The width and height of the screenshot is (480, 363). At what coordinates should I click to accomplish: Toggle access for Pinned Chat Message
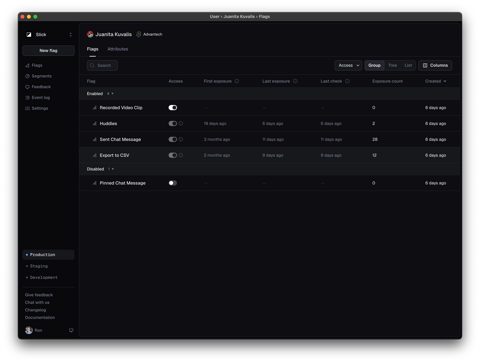173,183
